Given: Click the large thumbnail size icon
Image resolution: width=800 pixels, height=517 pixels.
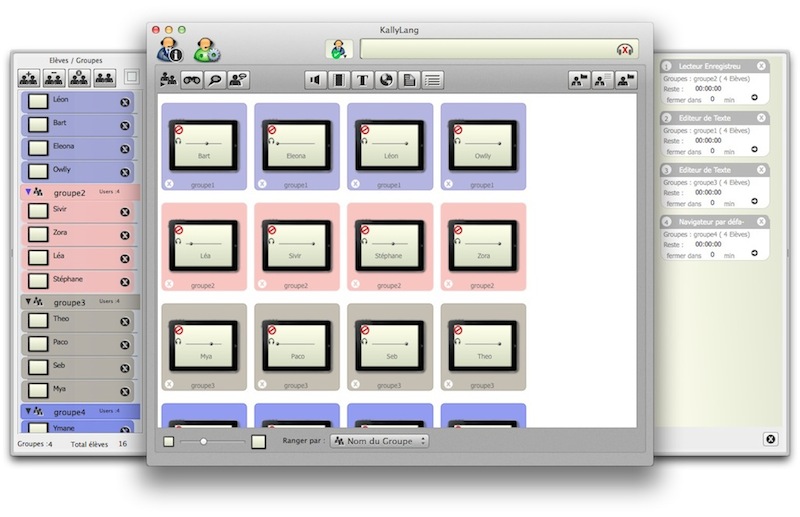Looking at the screenshot, I should click(259, 441).
